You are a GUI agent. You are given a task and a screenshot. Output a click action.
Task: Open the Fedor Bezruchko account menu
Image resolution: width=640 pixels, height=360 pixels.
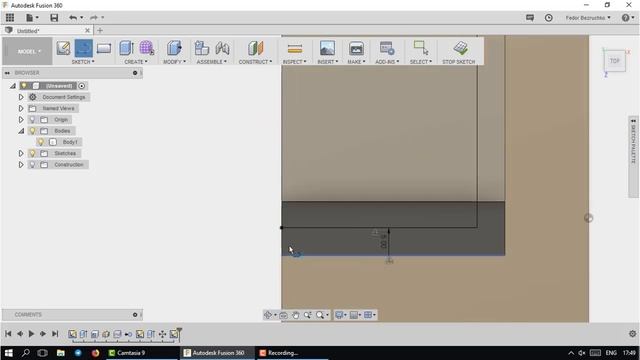(588, 18)
